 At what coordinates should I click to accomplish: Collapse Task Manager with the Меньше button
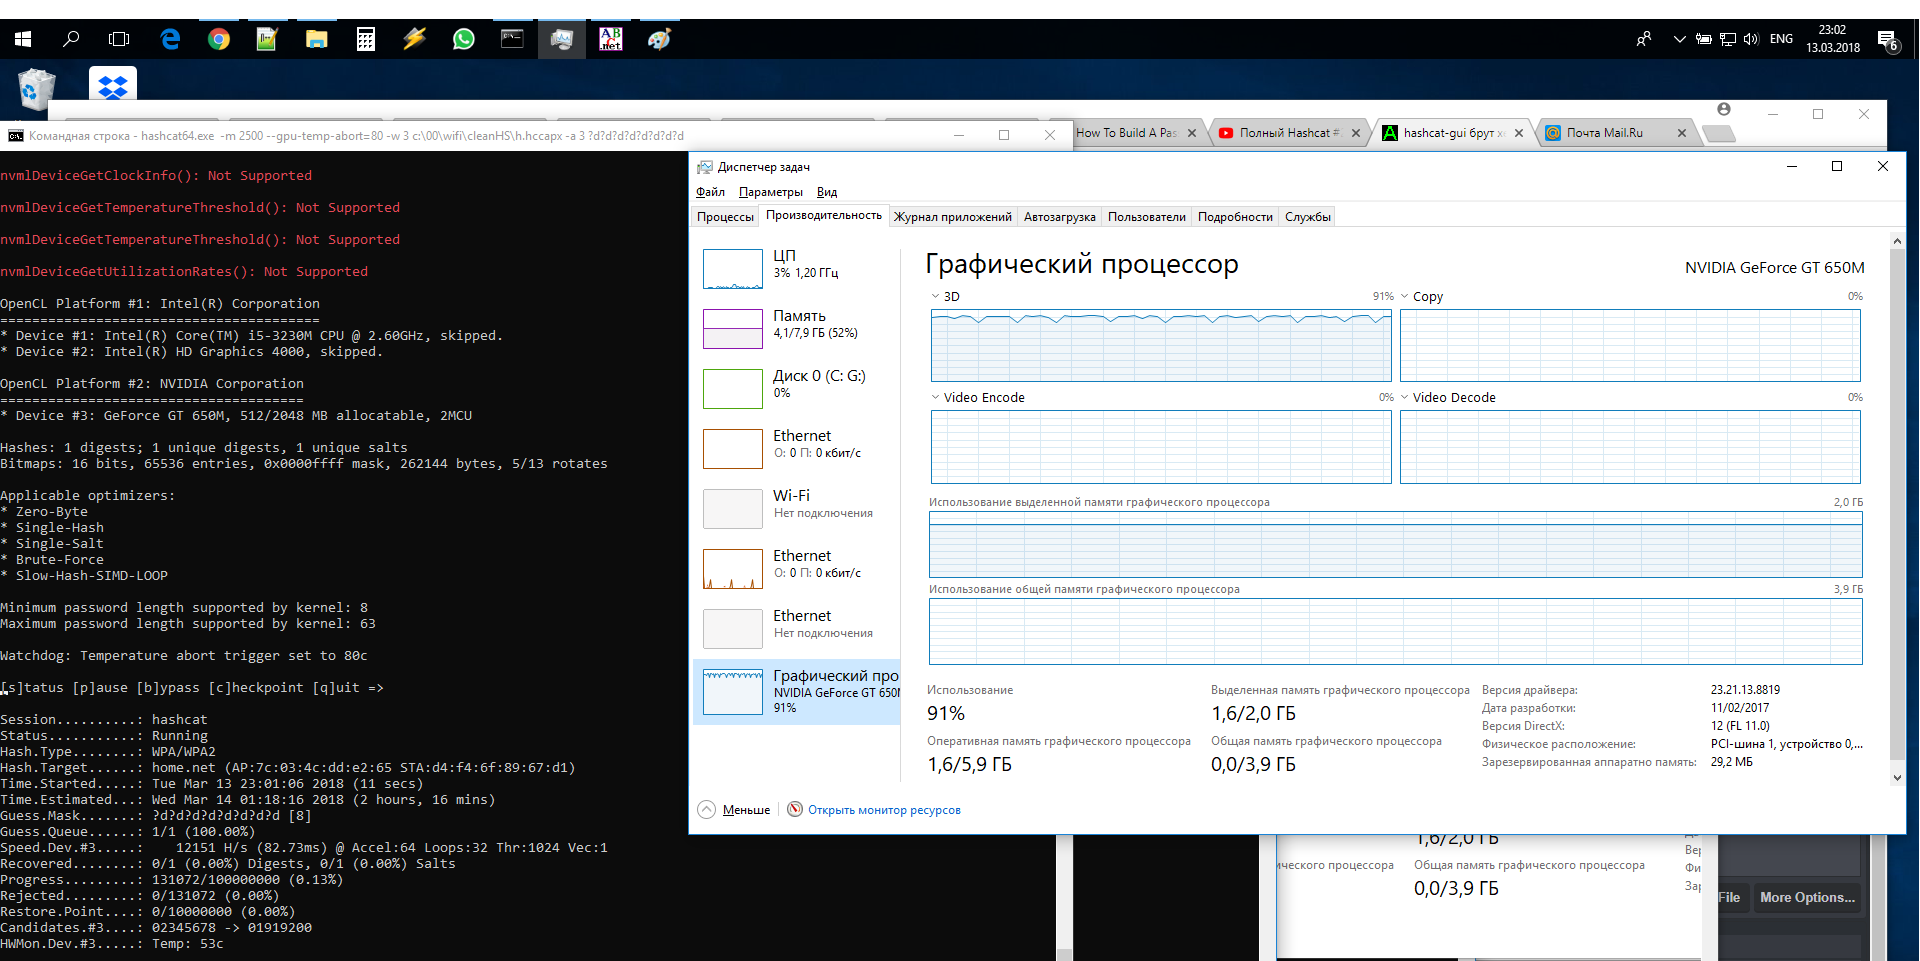tap(735, 810)
